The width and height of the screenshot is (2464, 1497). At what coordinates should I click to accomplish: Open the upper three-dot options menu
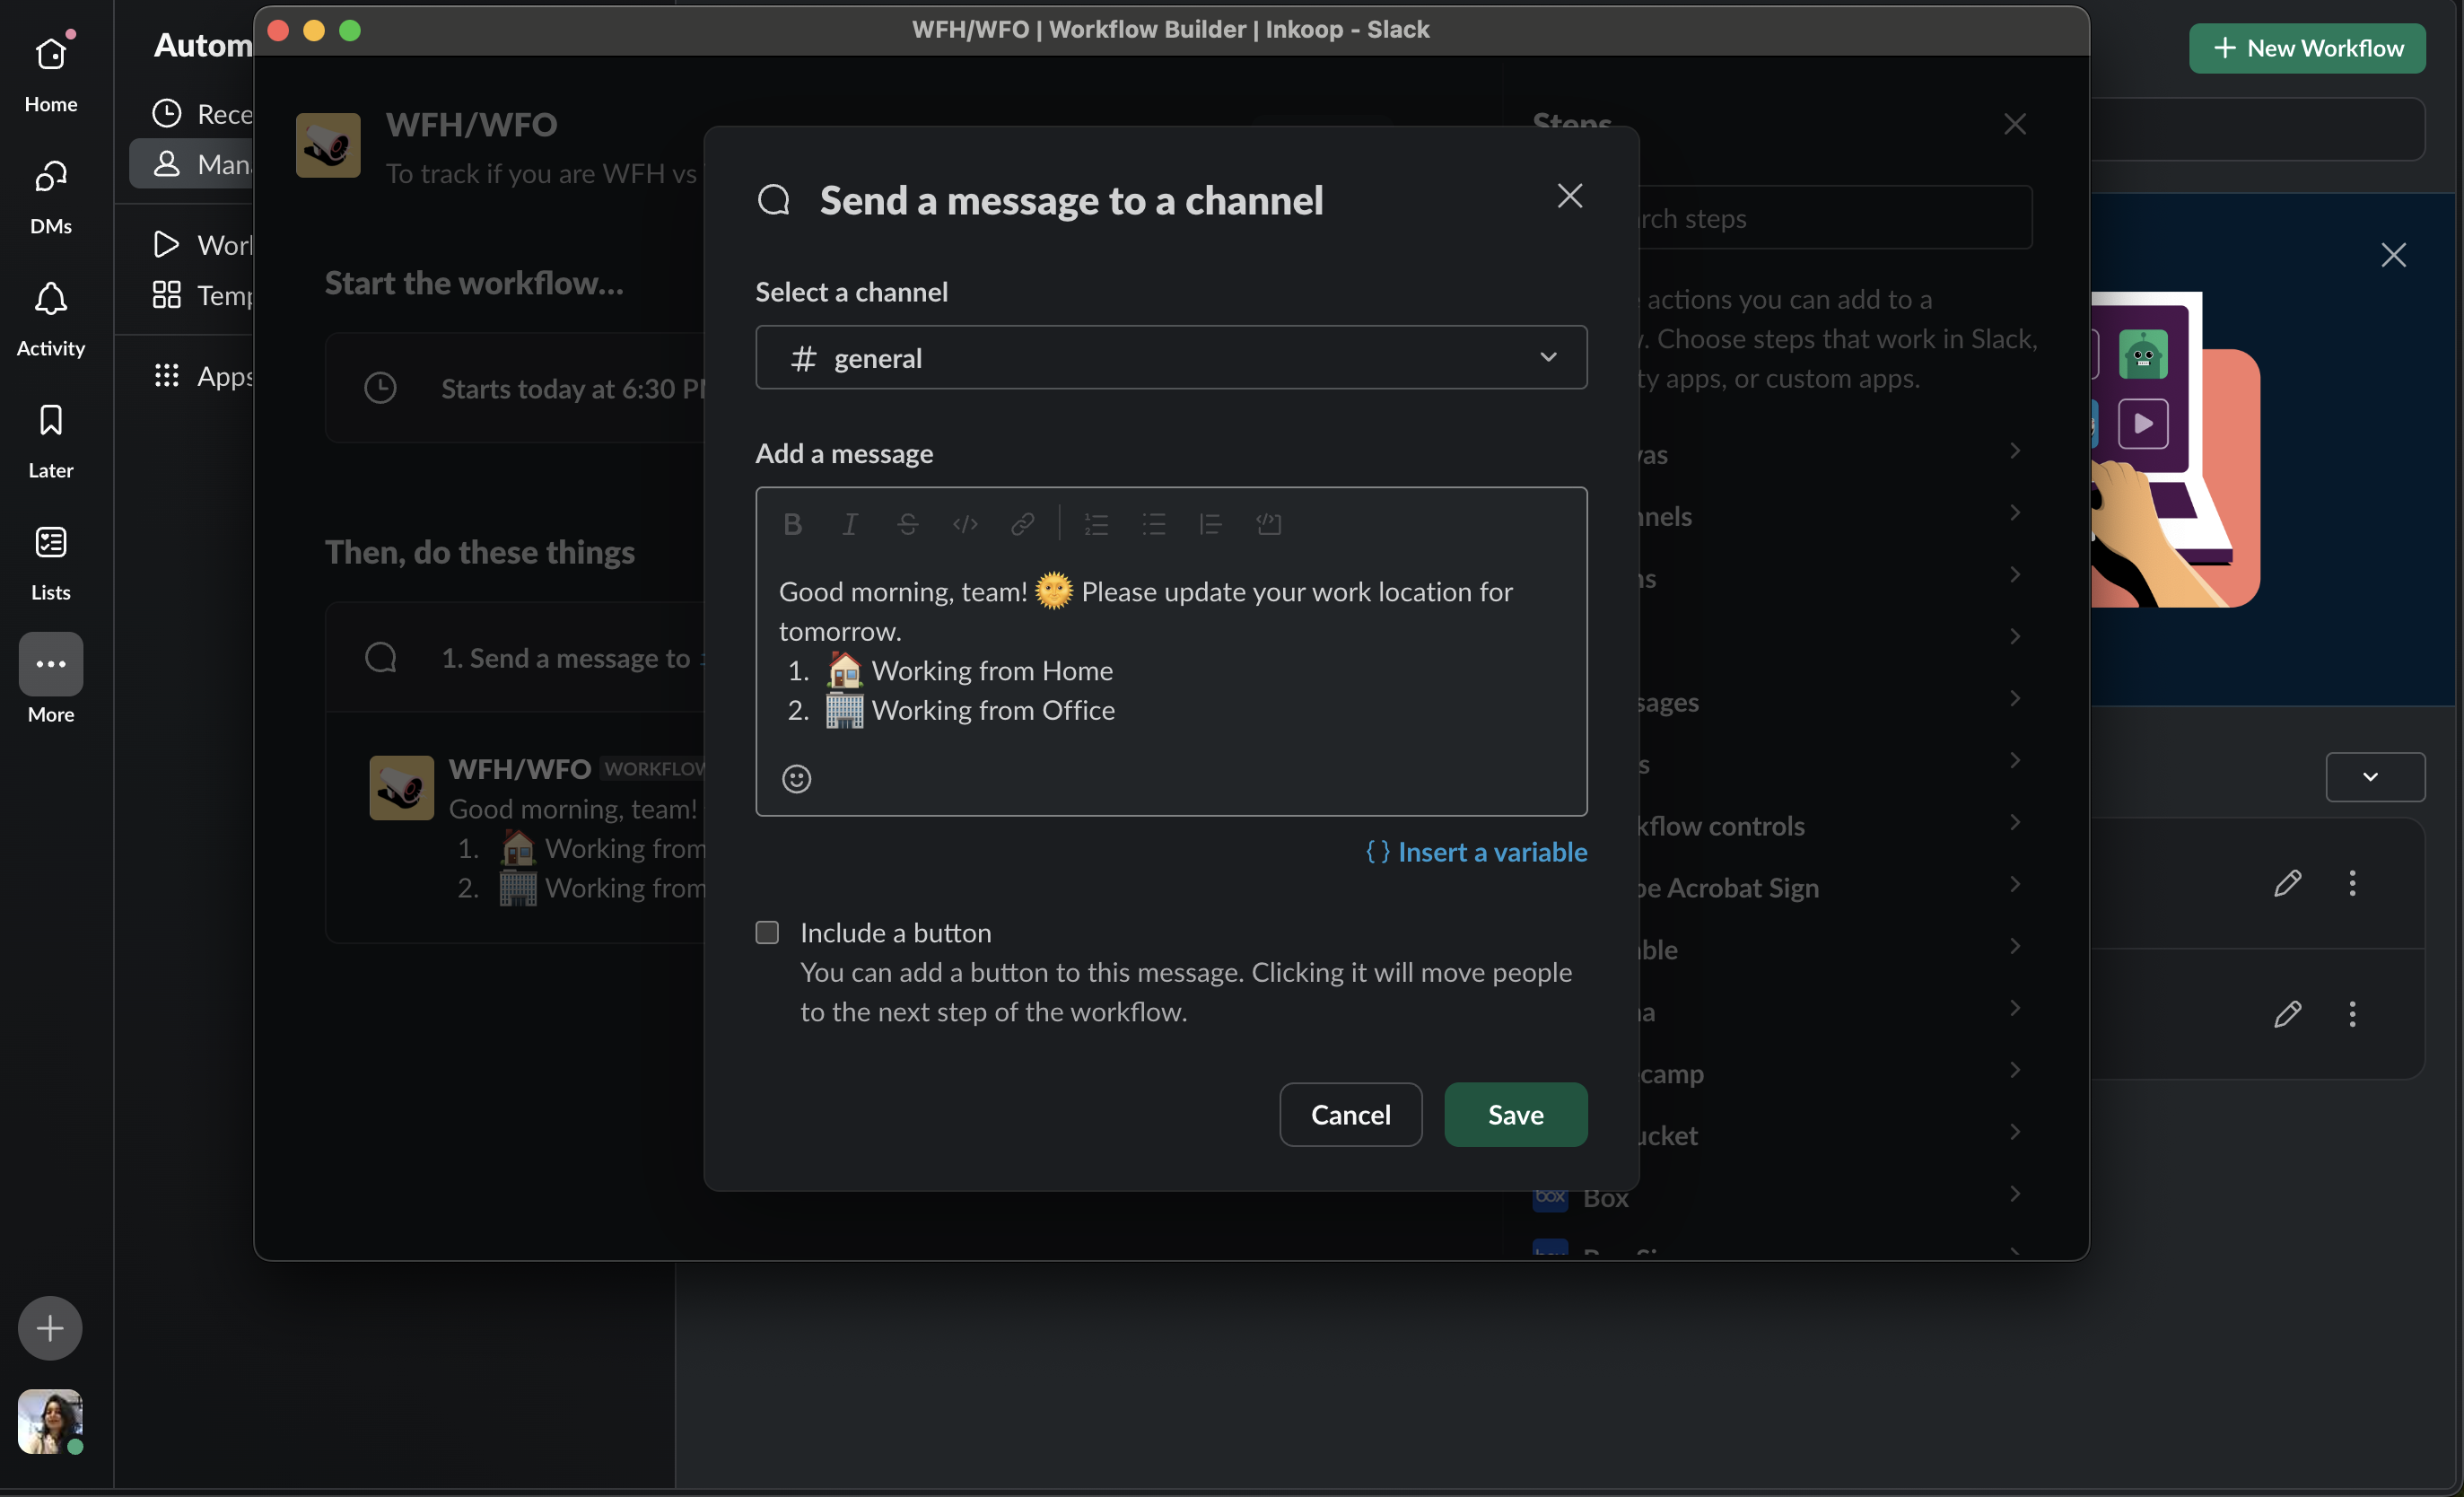click(x=2352, y=883)
